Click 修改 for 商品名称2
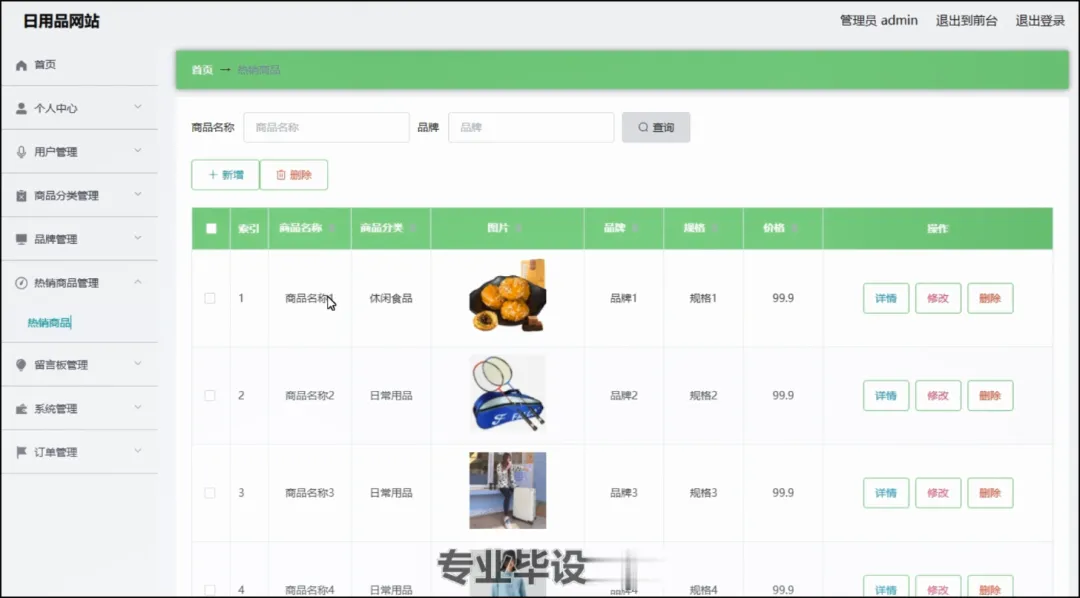The image size is (1080, 598). point(938,395)
